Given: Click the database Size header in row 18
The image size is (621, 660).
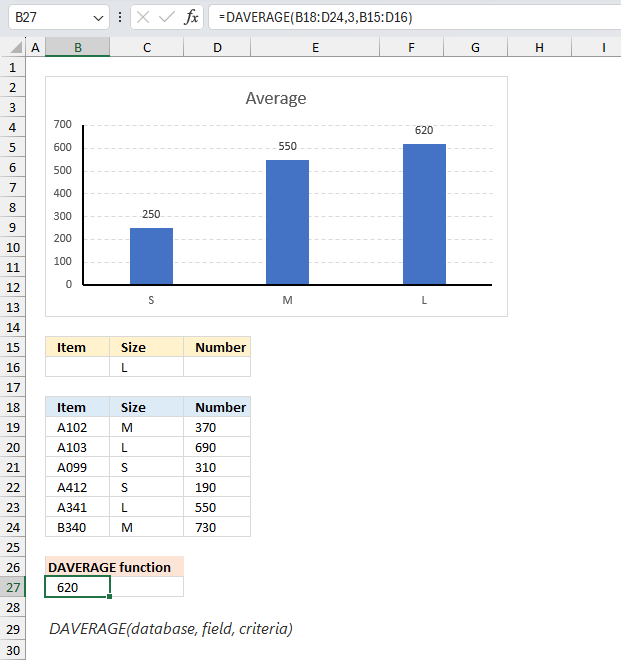Looking at the screenshot, I should click(x=147, y=407).
